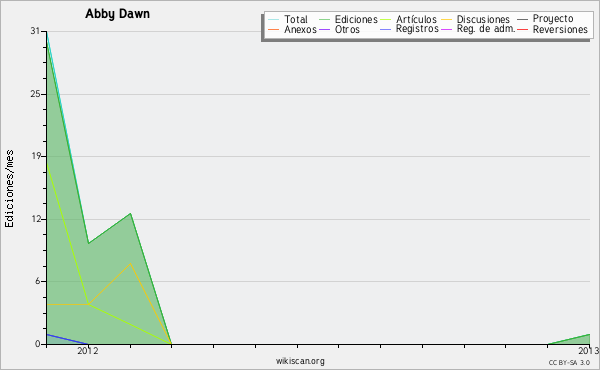
Task: Click the yellow Discusiones line peak
Action: (x=130, y=264)
